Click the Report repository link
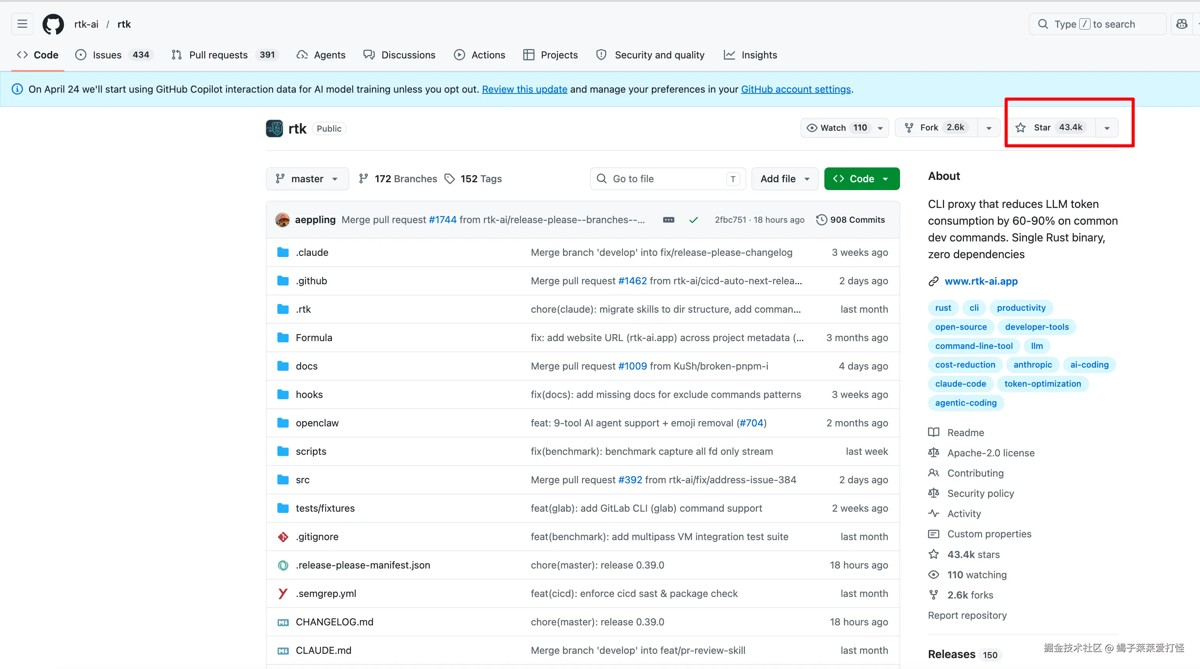1200x669 pixels. (967, 616)
